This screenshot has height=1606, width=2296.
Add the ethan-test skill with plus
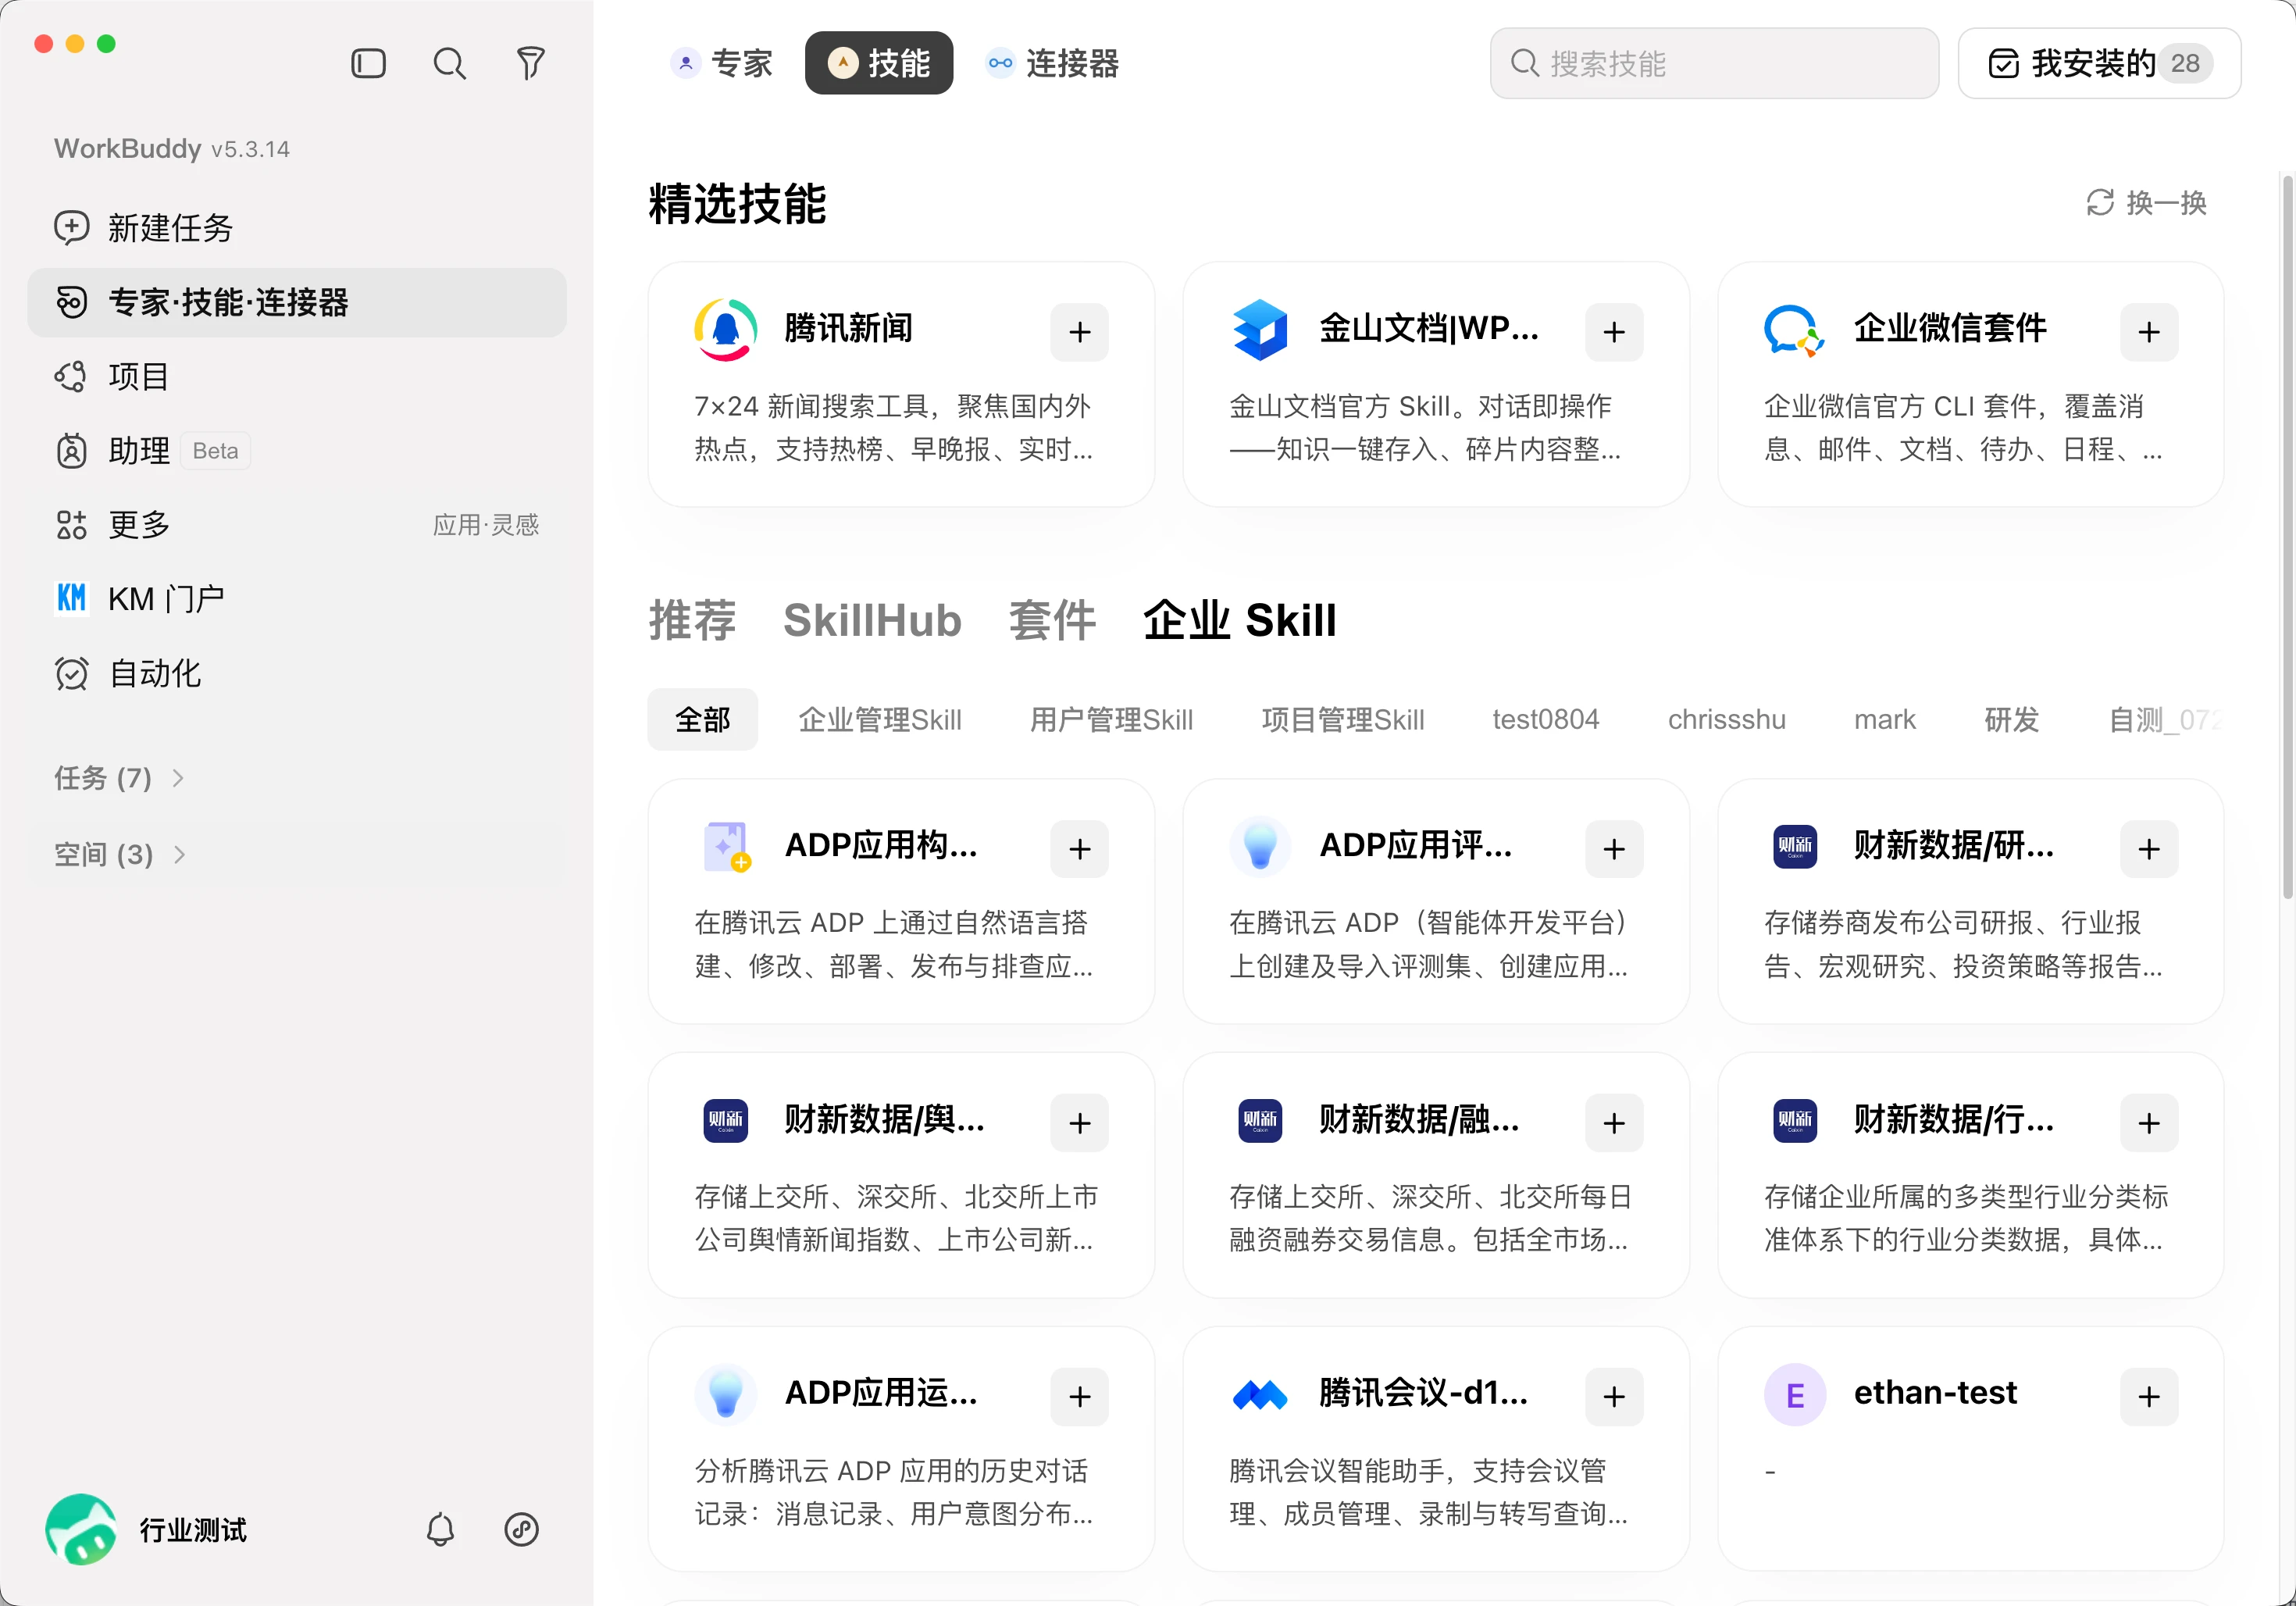[x=2149, y=1397]
